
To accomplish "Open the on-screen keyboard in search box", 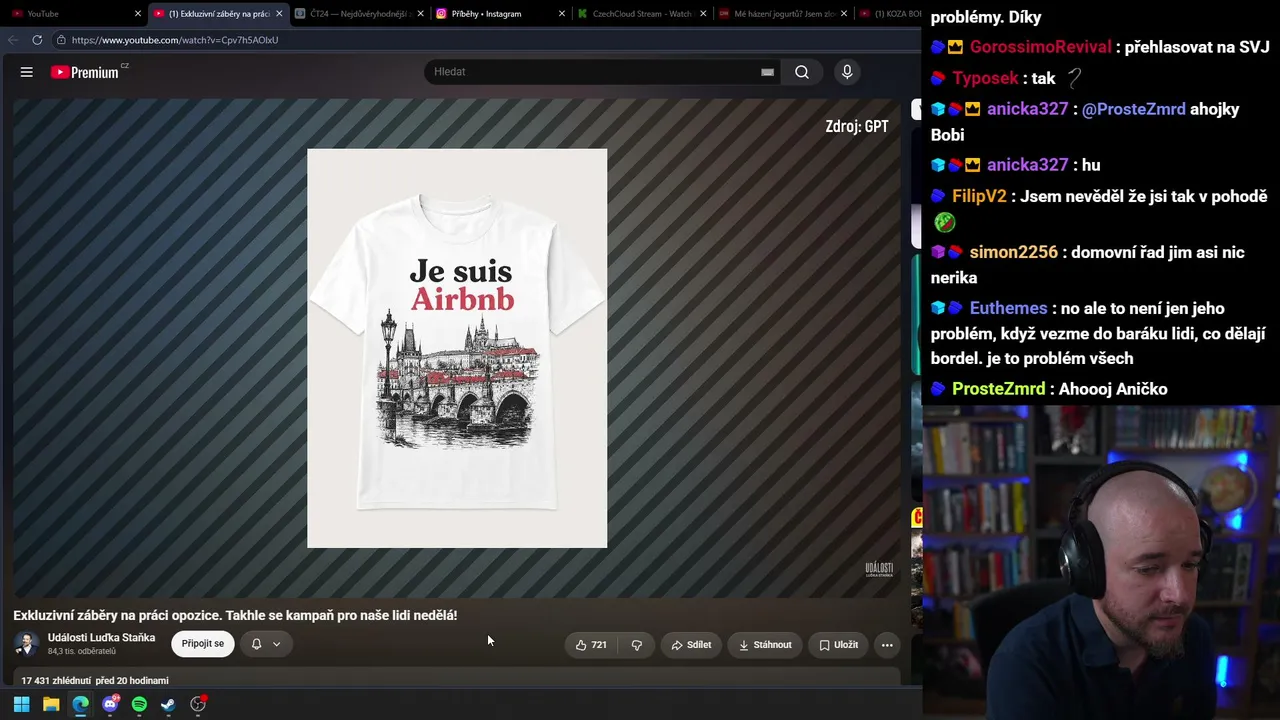I will (x=767, y=72).
